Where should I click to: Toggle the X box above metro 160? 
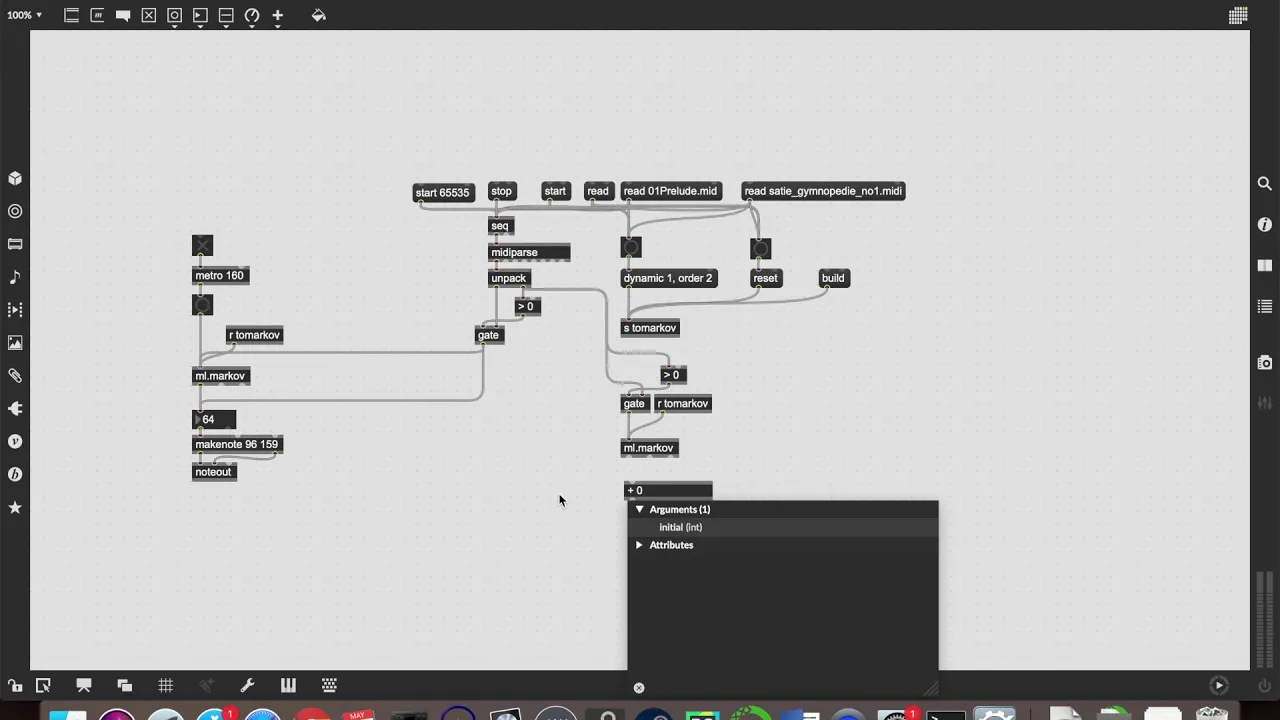[x=202, y=246]
